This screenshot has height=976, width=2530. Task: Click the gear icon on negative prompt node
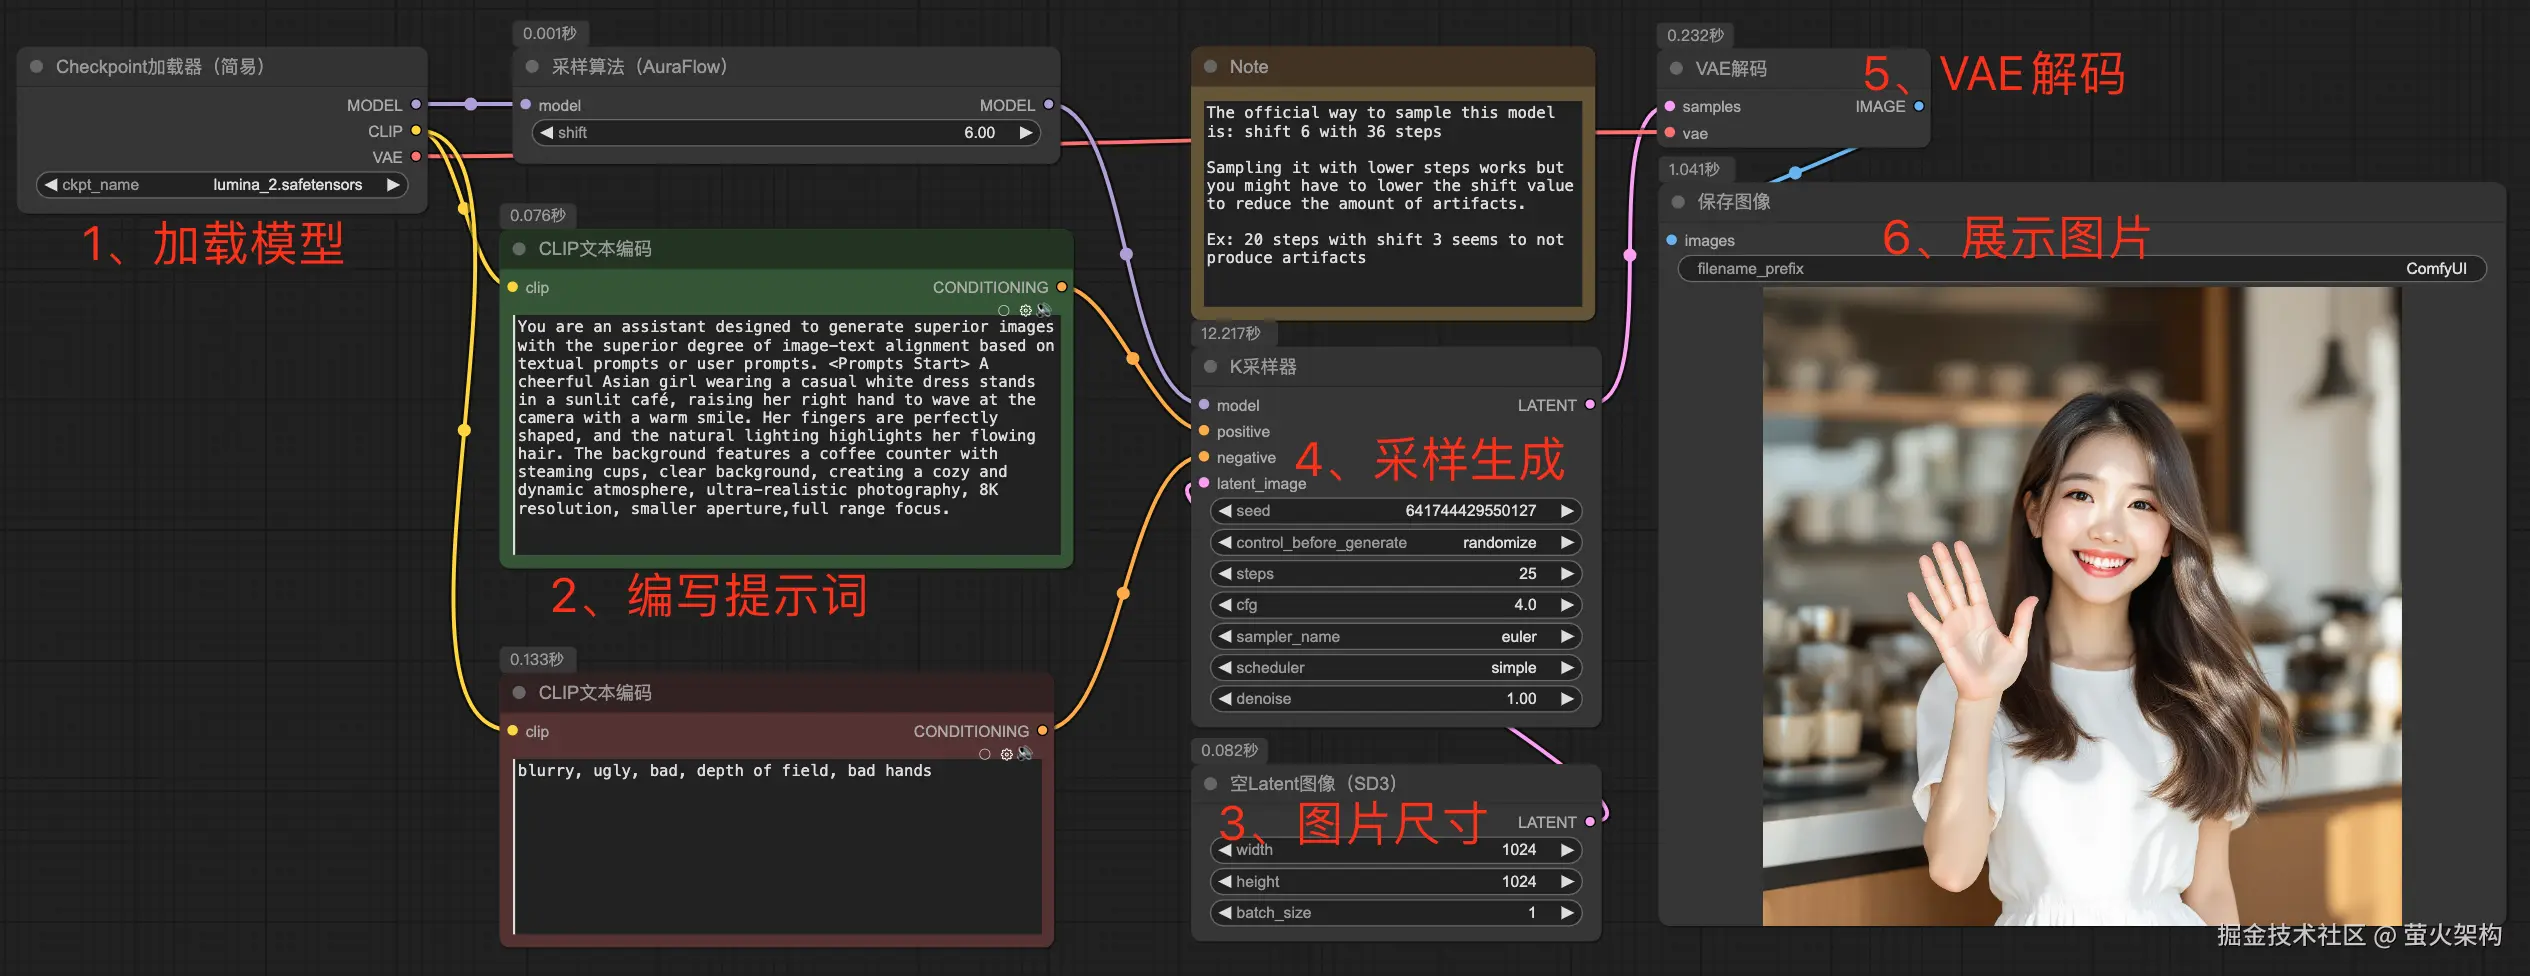(1006, 754)
